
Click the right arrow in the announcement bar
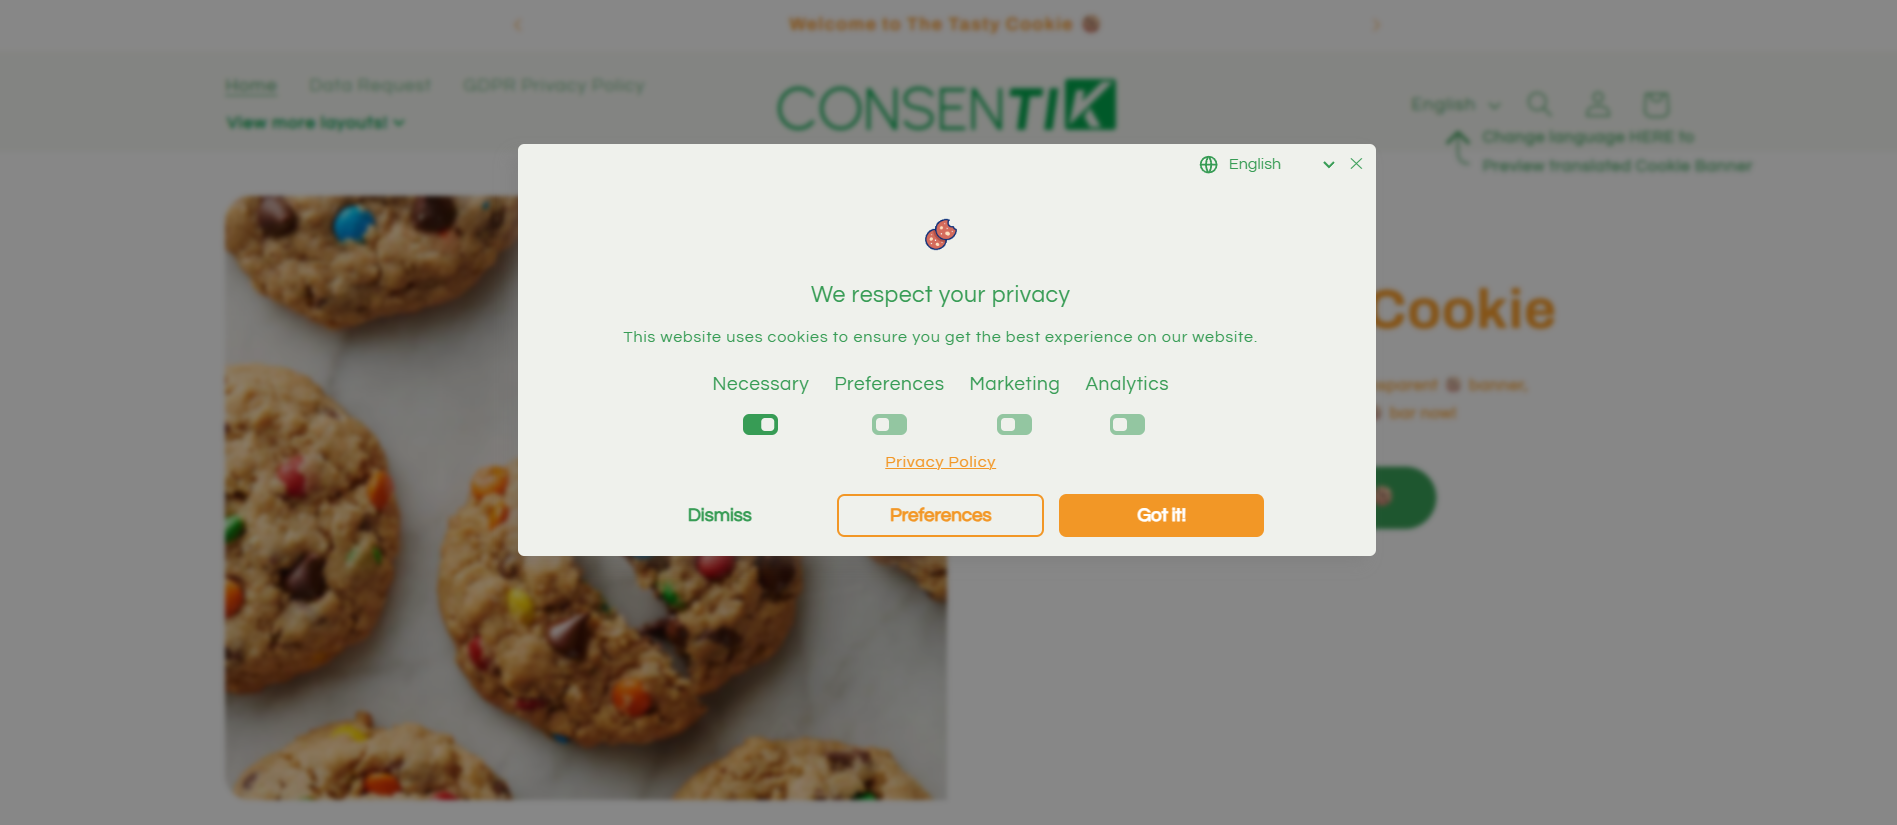(1377, 23)
